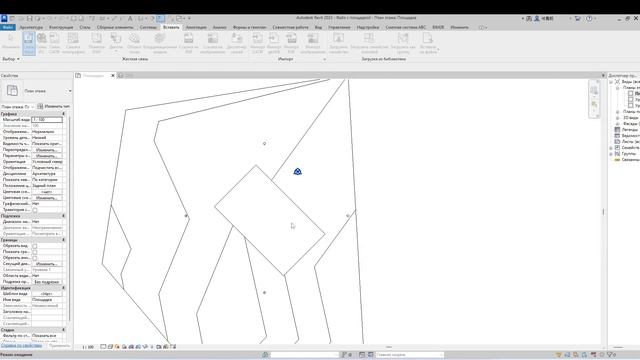Image resolution: width=640 pixels, height=360 pixels.
Task: Close the active view tab
Action: pyautogui.click(x=113, y=76)
